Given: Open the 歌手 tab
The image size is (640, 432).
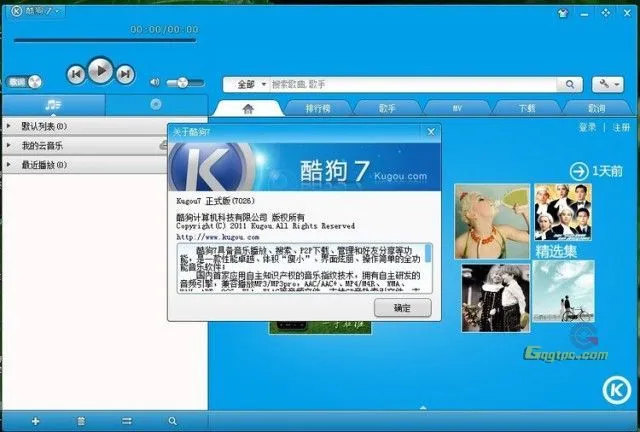Looking at the screenshot, I should coord(387,108).
